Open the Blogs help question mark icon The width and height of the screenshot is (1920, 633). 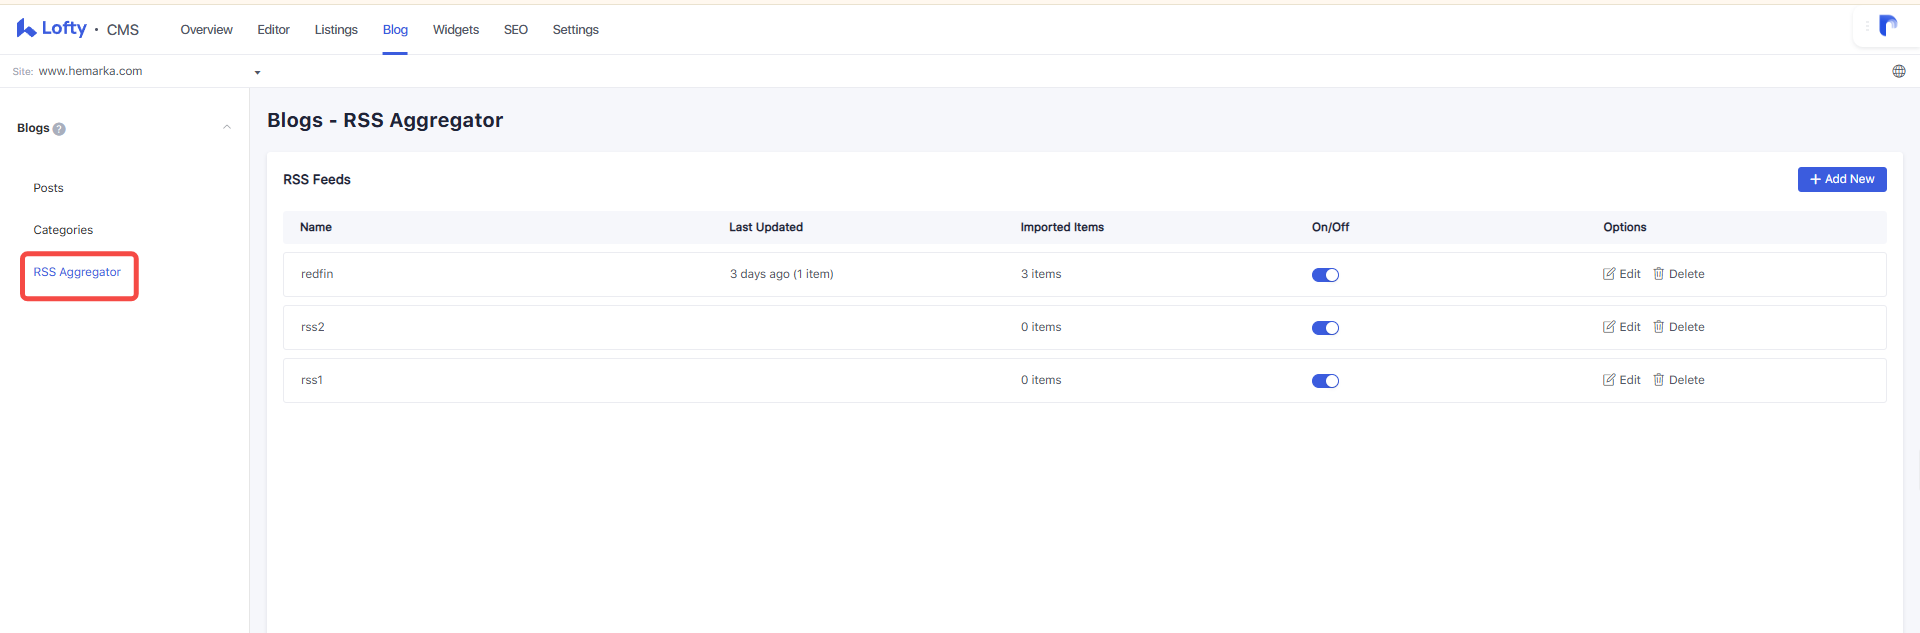point(59,129)
